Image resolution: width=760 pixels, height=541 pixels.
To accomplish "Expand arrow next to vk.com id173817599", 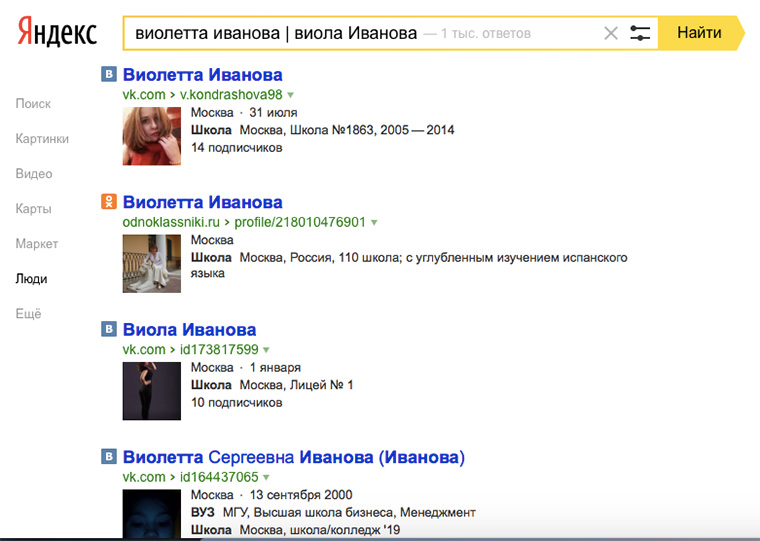I will click(x=266, y=350).
